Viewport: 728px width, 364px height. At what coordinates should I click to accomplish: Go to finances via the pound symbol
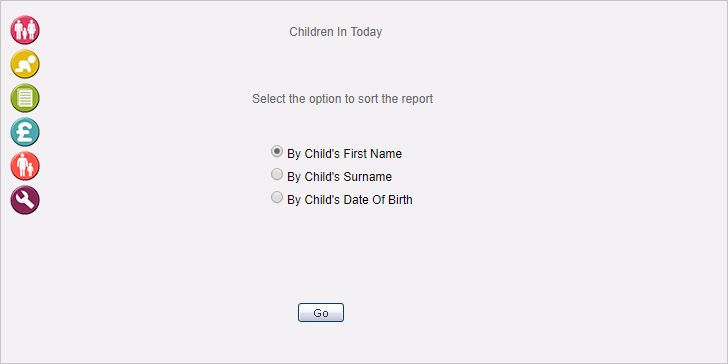click(25, 132)
